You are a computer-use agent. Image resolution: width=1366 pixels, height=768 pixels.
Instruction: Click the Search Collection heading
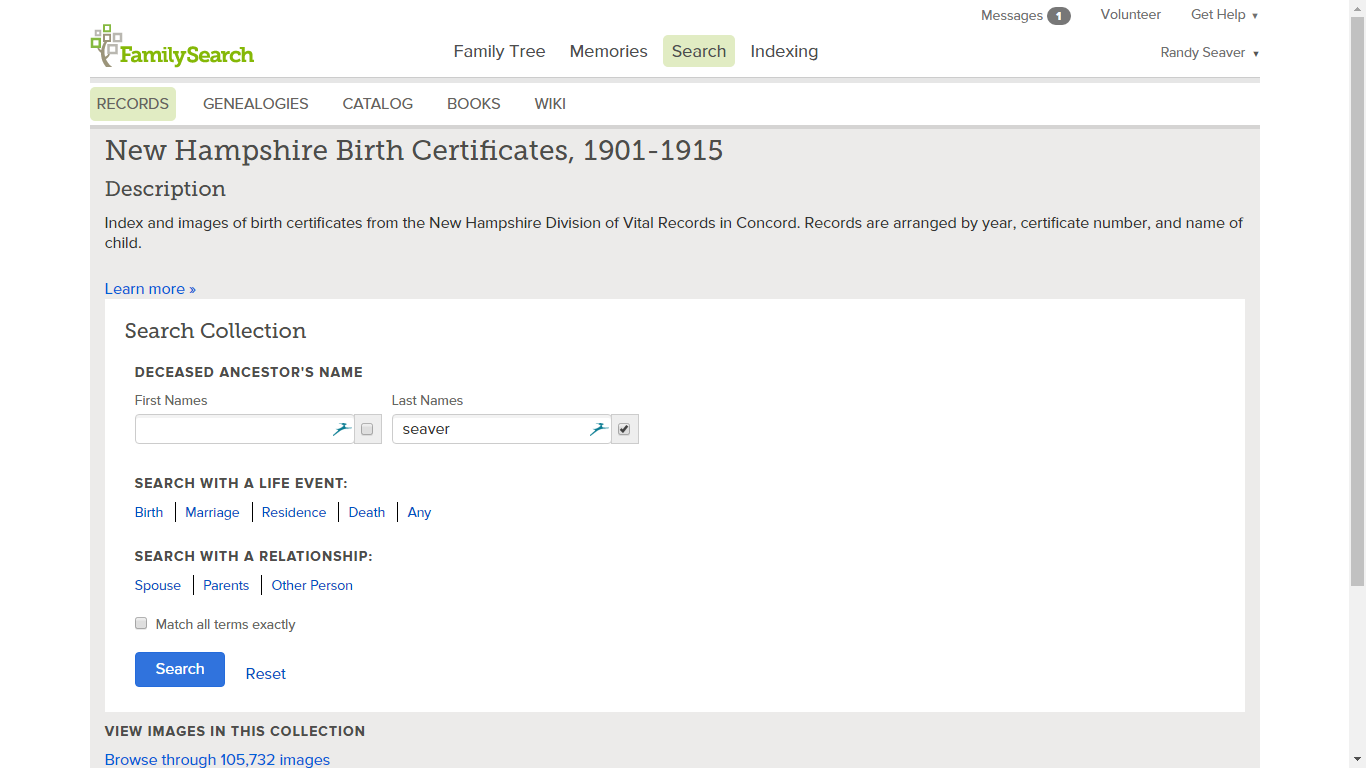point(215,331)
